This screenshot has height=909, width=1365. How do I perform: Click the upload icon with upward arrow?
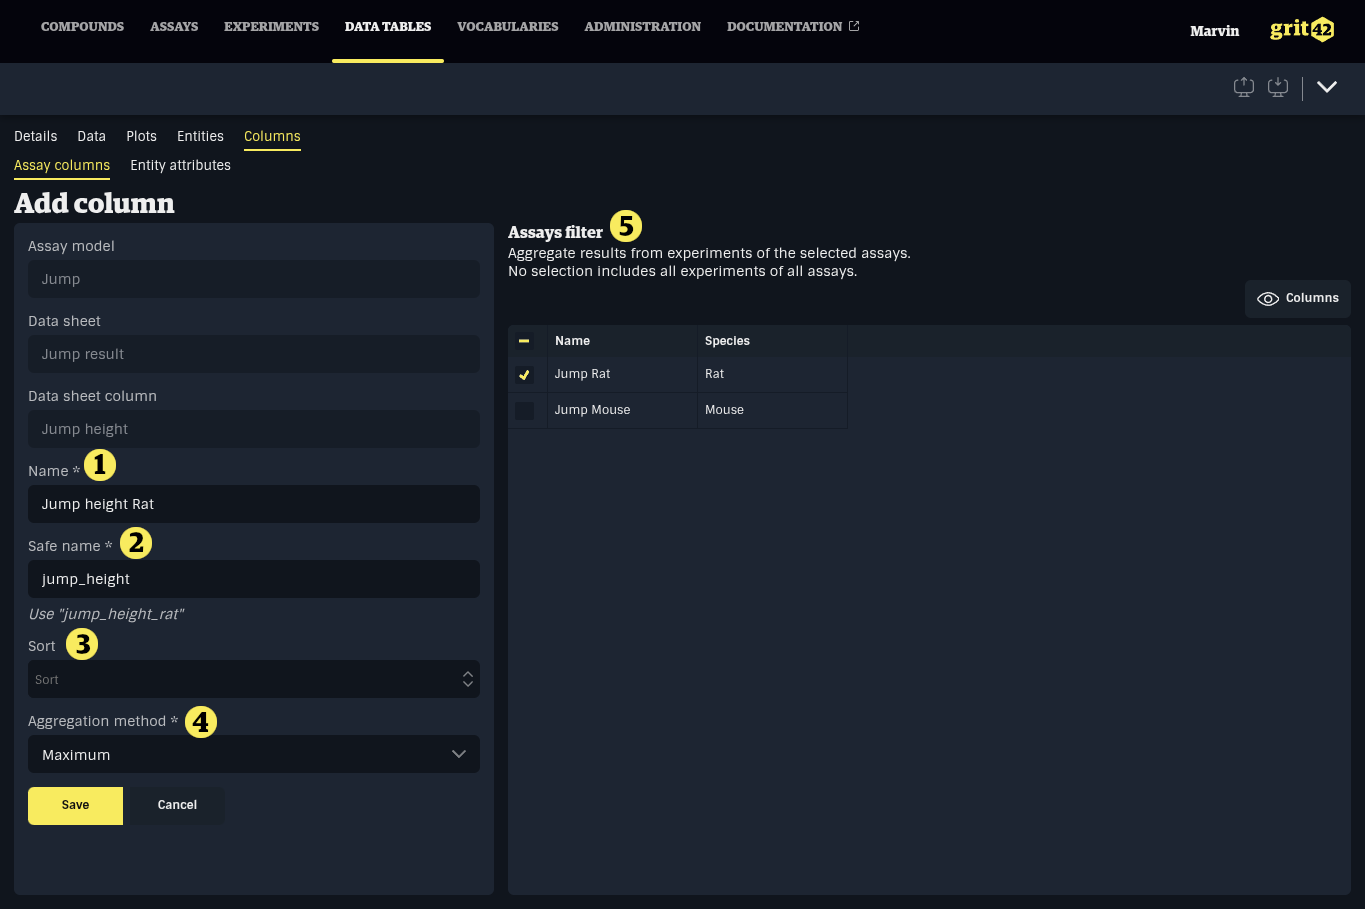pos(1243,87)
